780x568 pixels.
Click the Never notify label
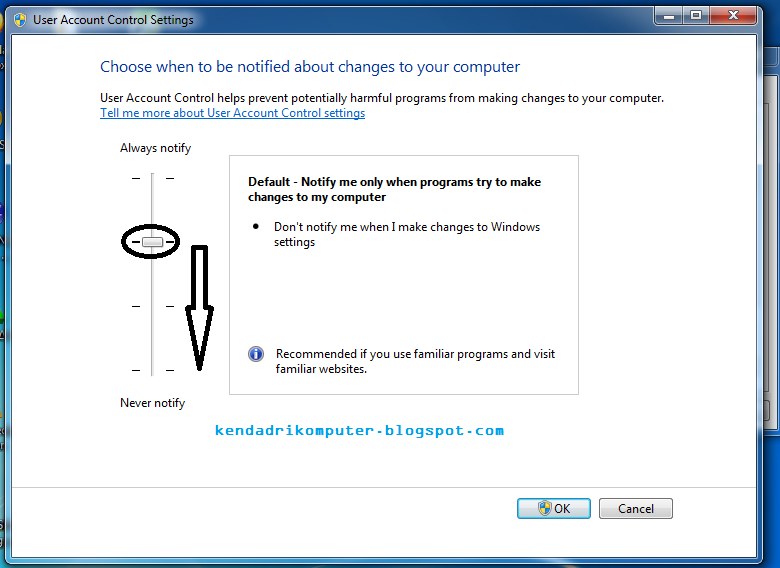(152, 403)
